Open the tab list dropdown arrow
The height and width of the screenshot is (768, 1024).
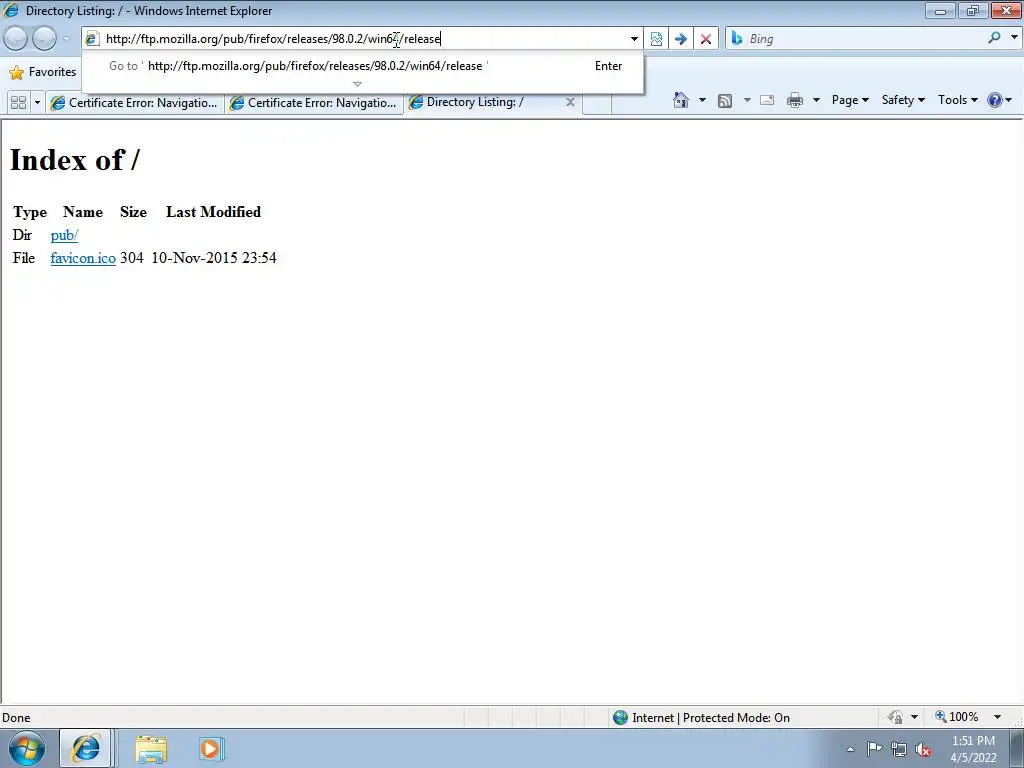pos(37,103)
